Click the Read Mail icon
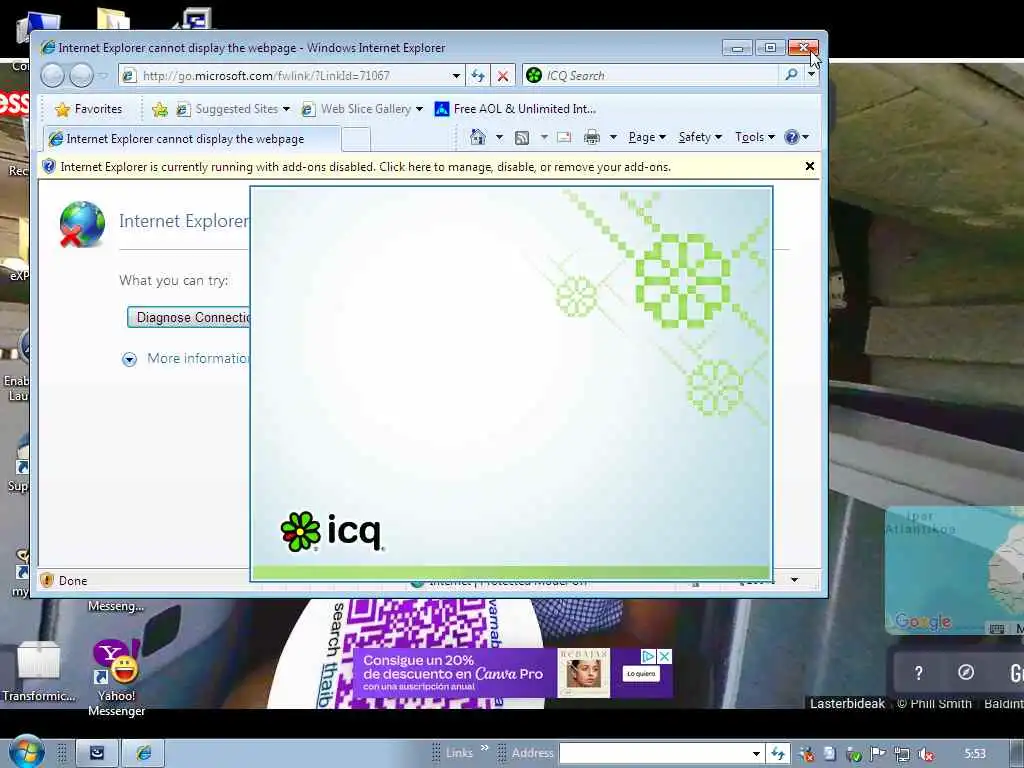Viewport: 1024px width, 768px height. 564,137
